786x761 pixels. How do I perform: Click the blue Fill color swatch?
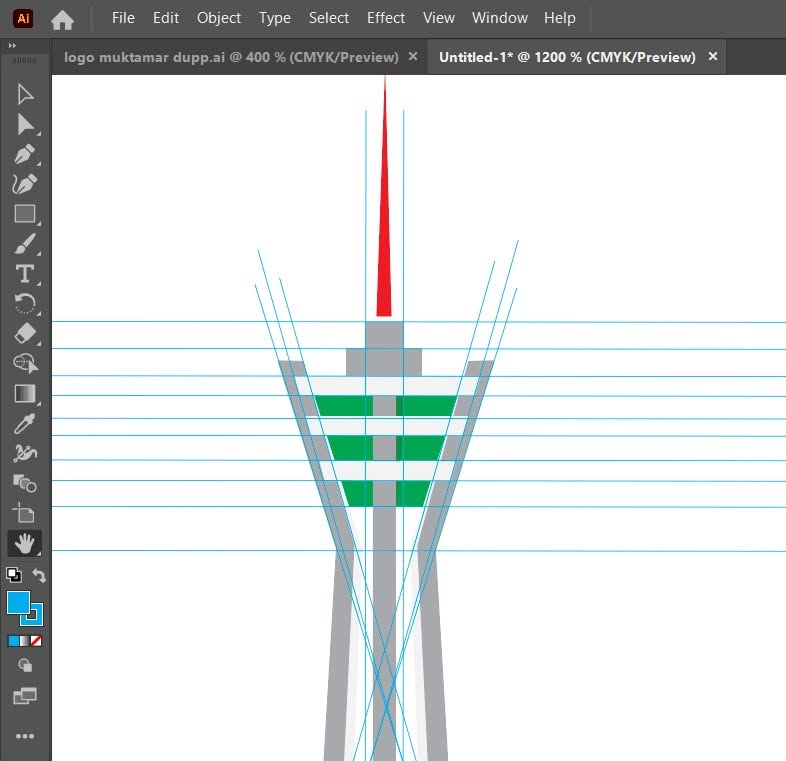pos(18,602)
